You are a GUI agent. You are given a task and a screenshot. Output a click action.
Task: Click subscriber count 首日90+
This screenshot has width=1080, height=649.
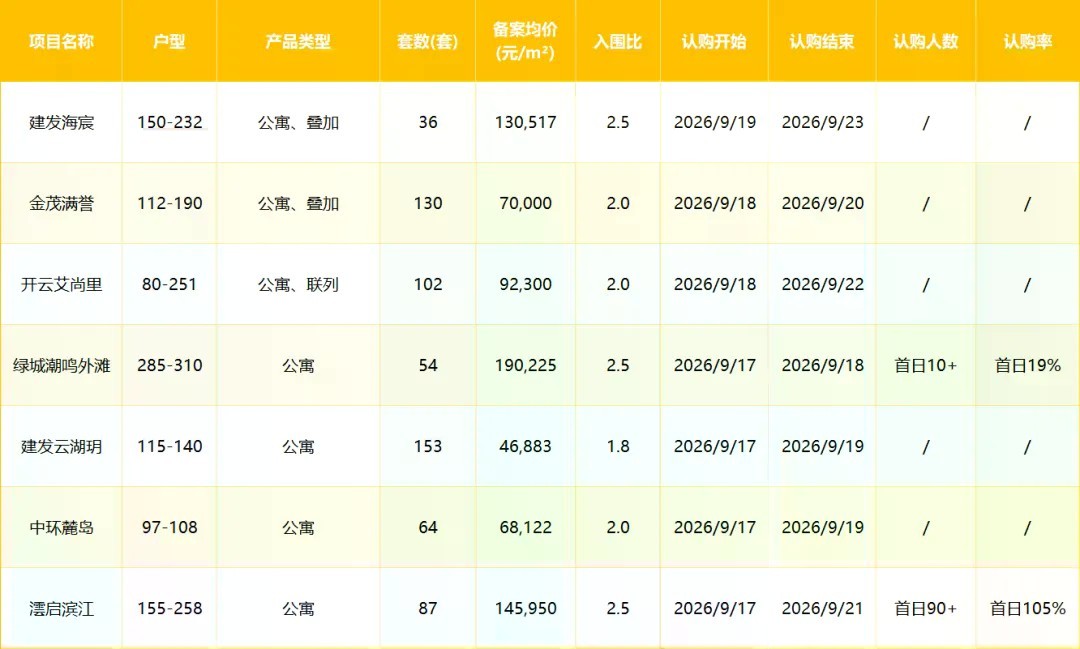(926, 609)
